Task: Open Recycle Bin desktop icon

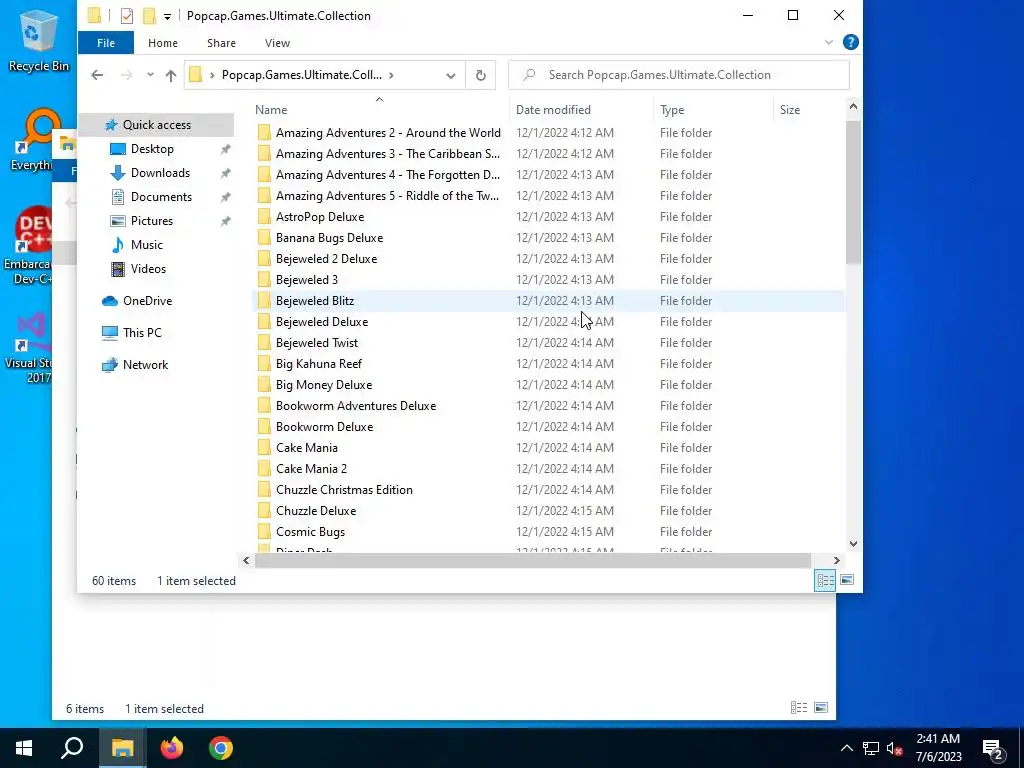Action: tap(37, 39)
